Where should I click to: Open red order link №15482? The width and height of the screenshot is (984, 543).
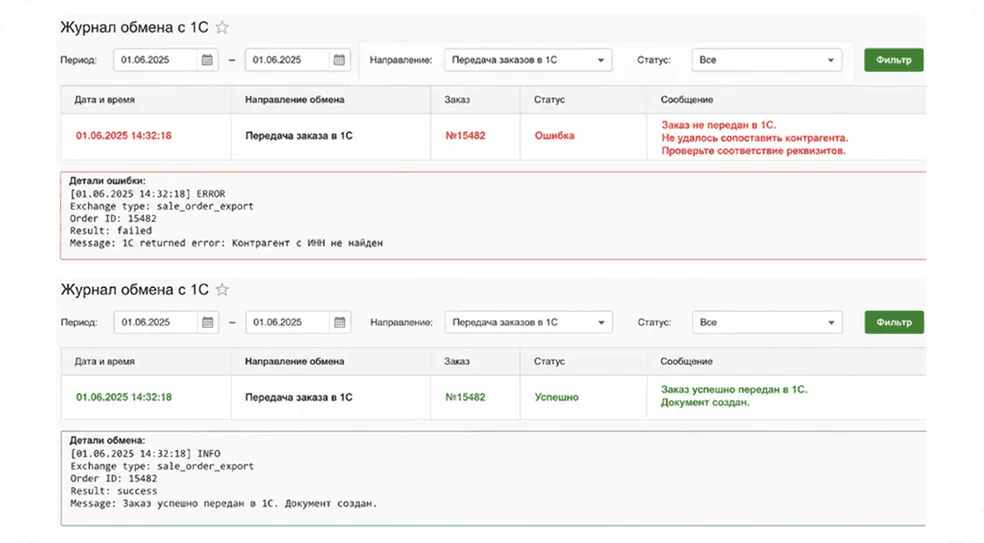(x=465, y=136)
